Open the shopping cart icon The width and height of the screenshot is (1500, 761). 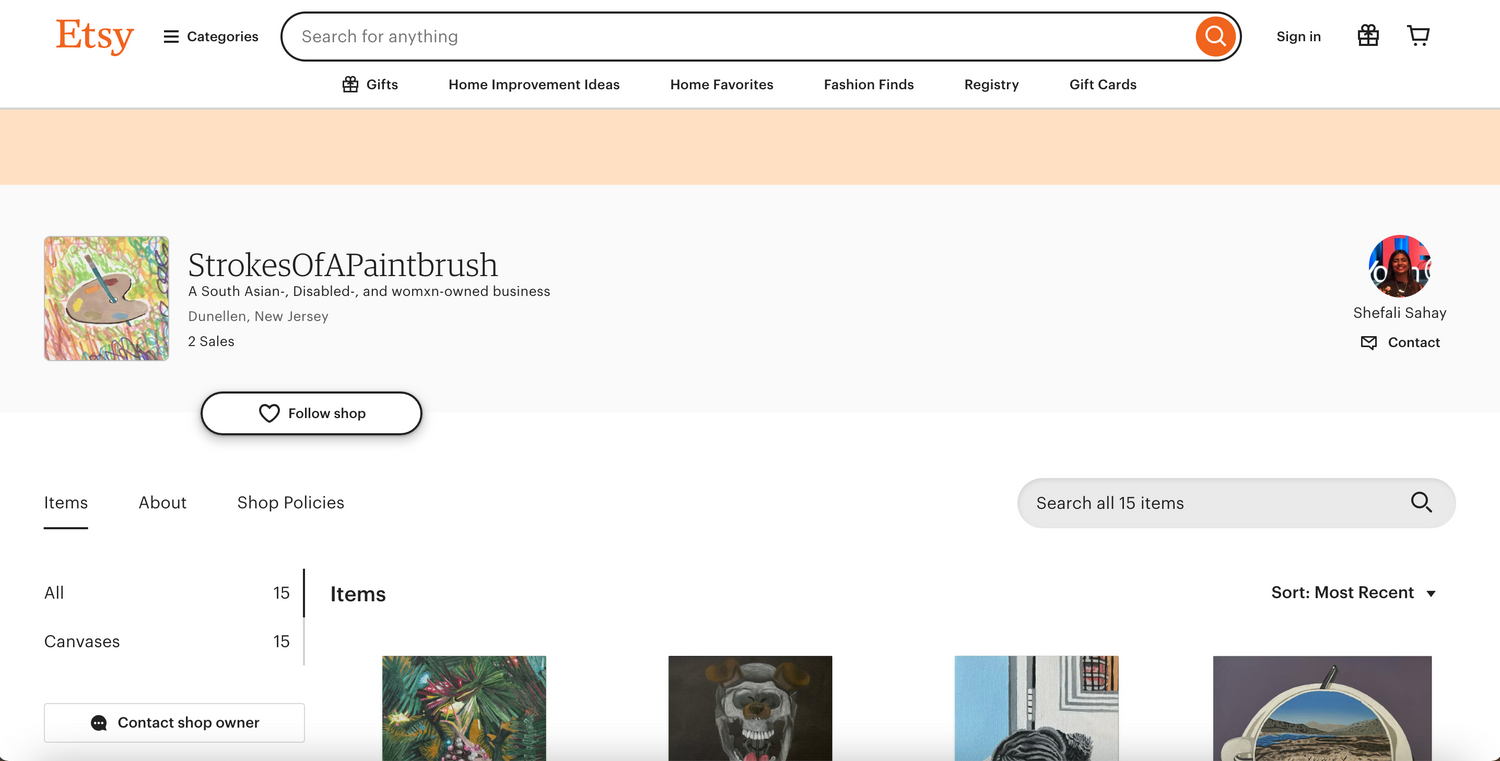1418,36
